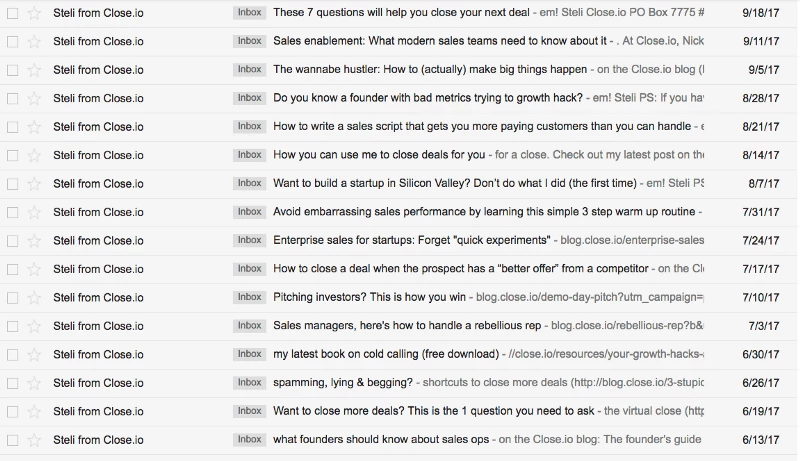This screenshot has width=800, height=461.
Task: Tick checkbox for the 8/28/17 email
Action: 12,99
